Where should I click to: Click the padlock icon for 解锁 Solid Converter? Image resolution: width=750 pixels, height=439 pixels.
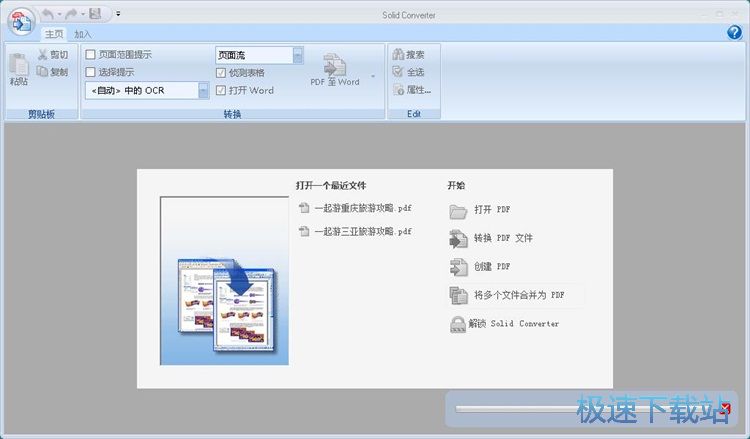[458, 324]
